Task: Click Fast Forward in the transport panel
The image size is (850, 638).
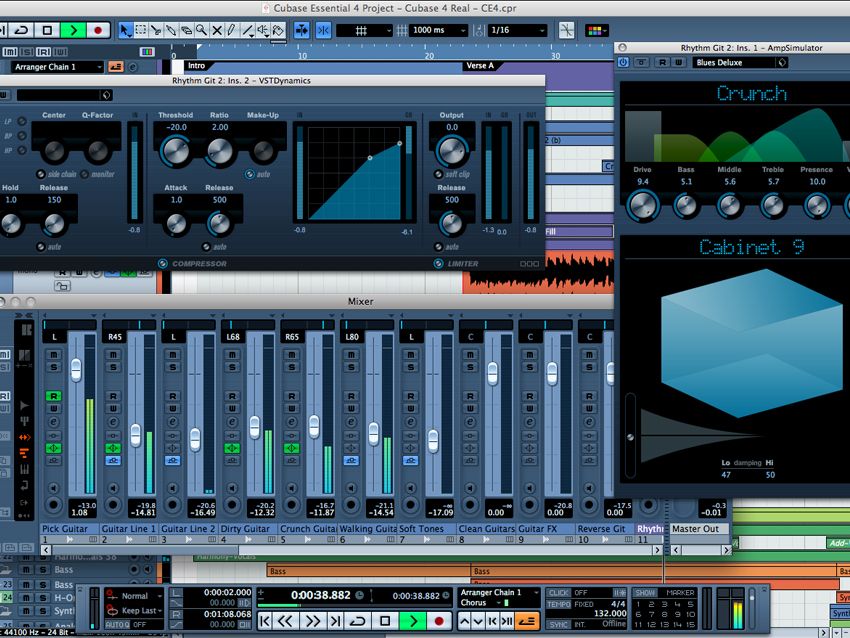Action: point(312,621)
